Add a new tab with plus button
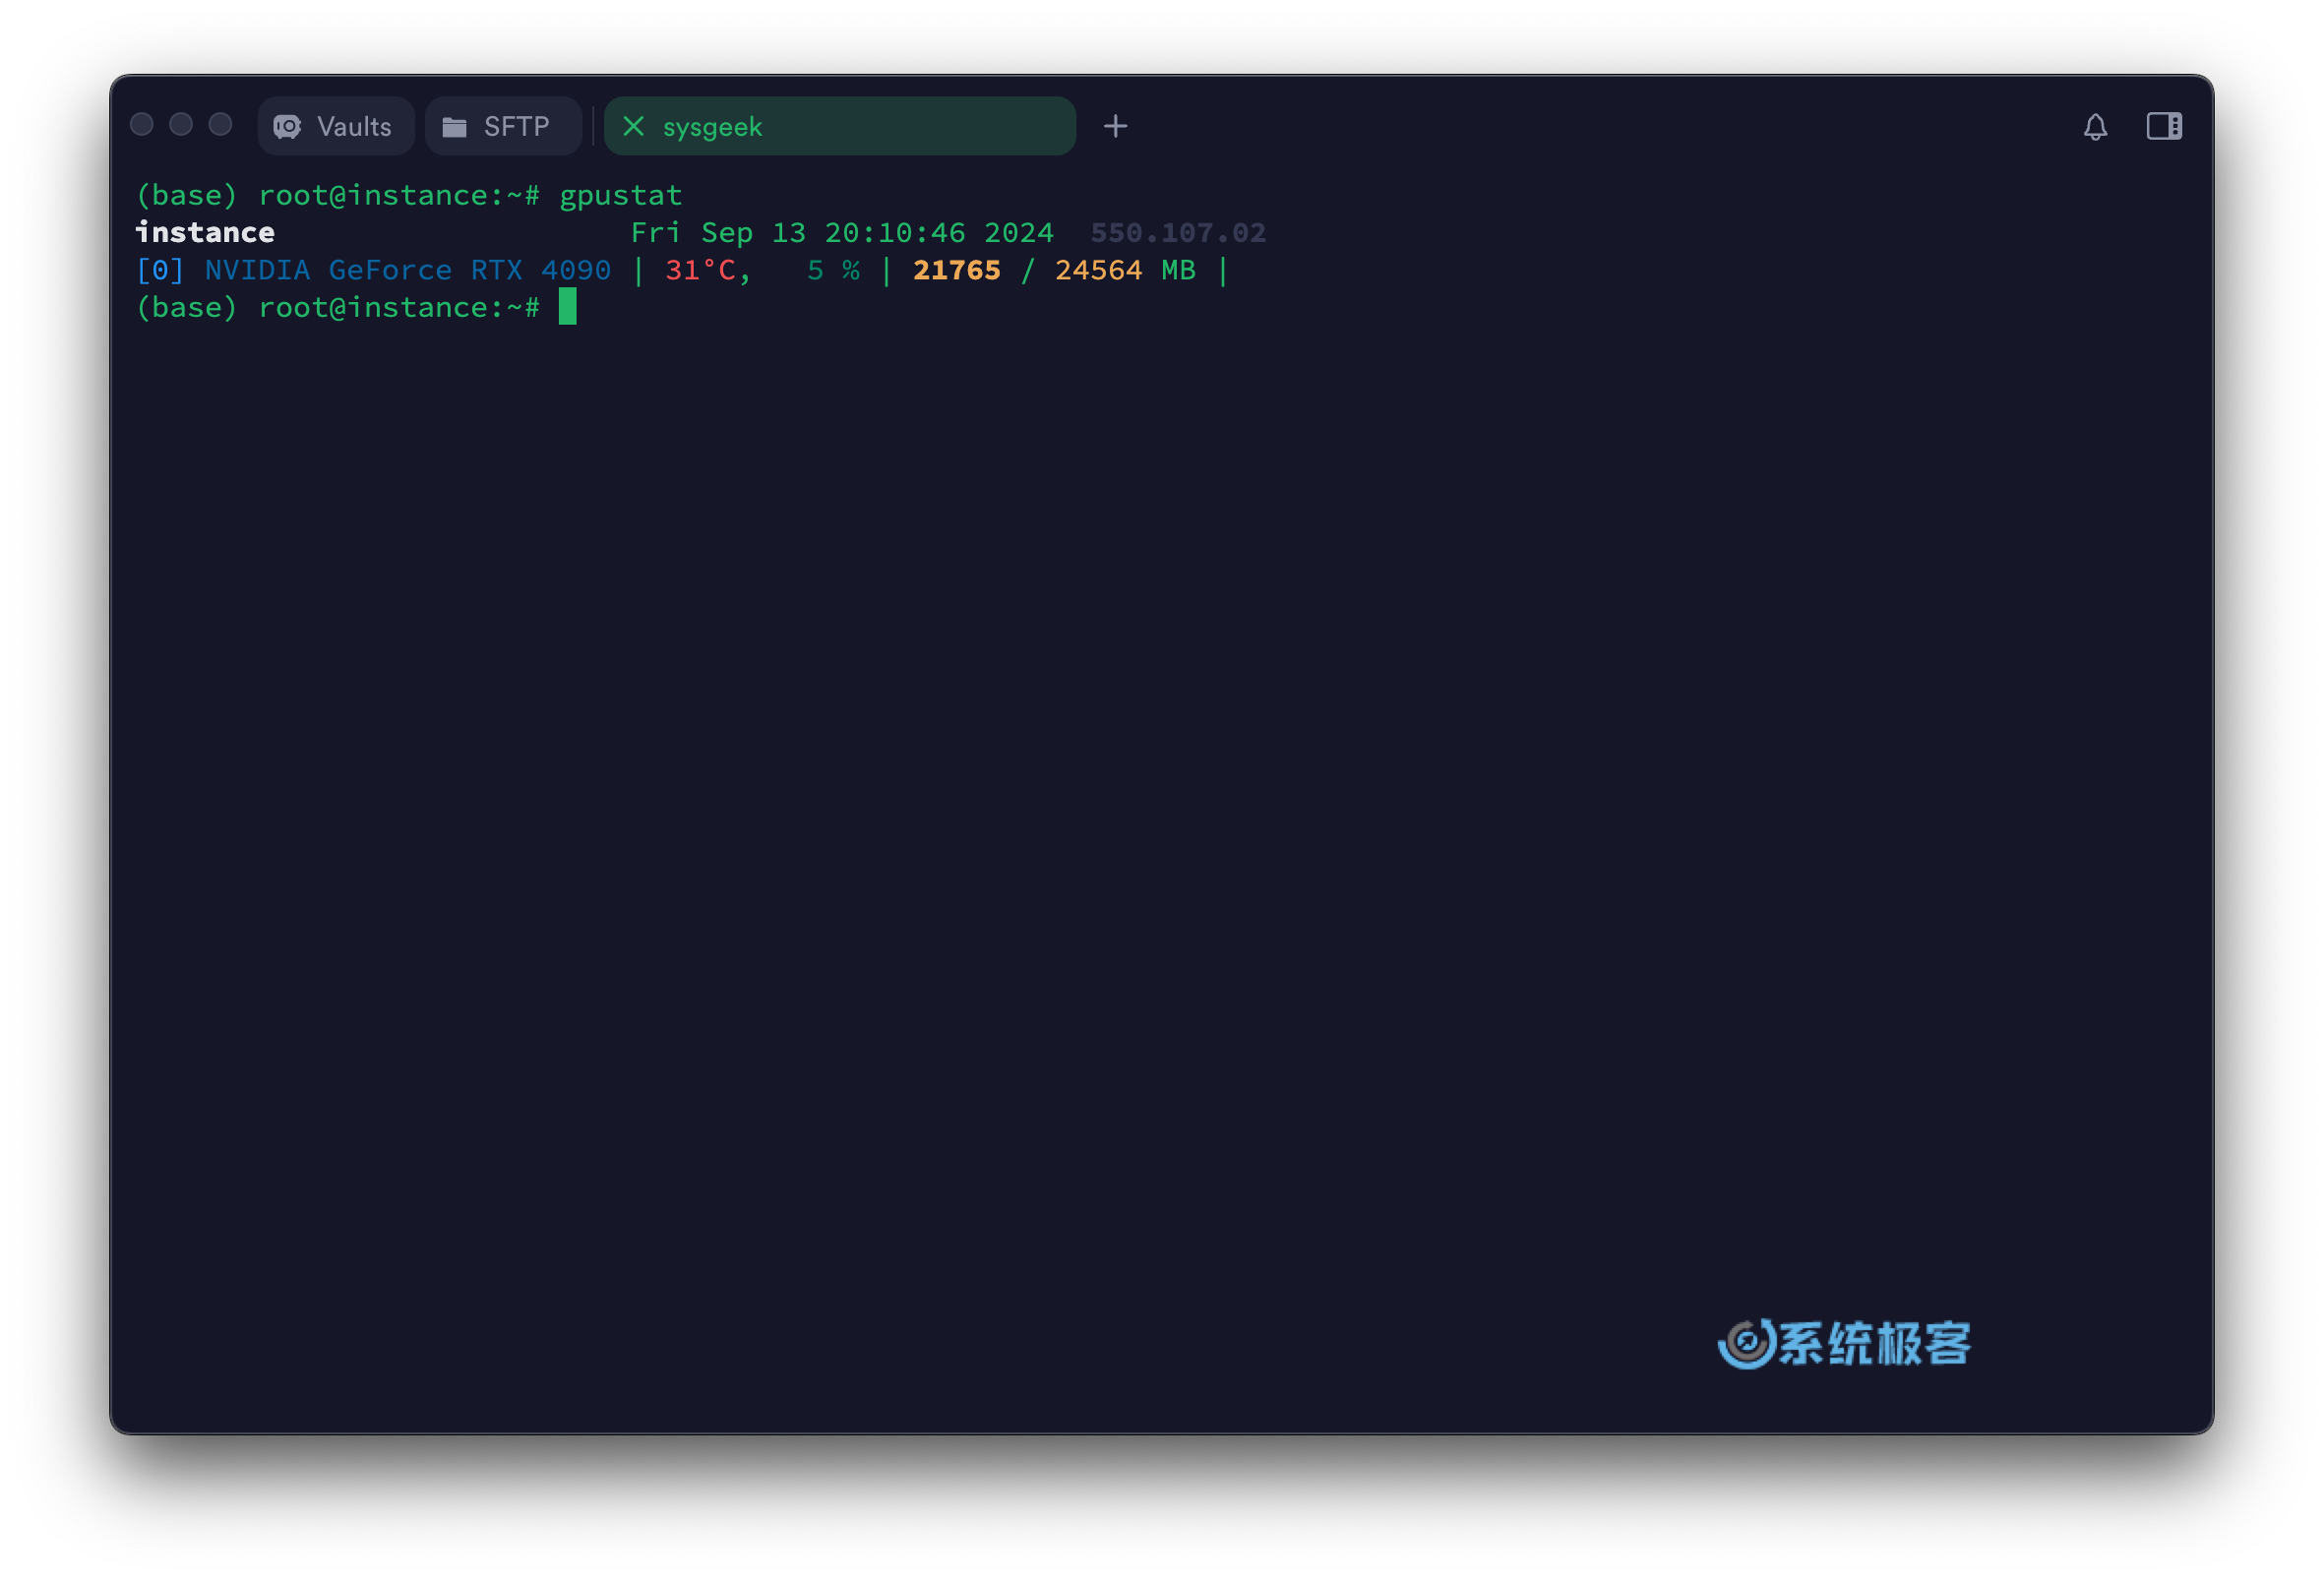2324x1580 pixels. [x=1115, y=126]
